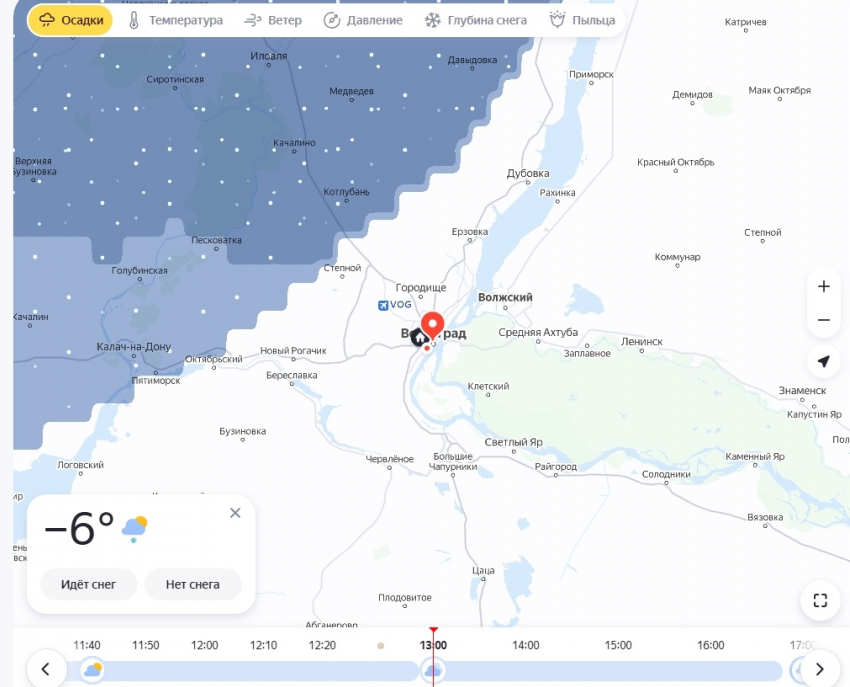The image size is (850, 687).
Task: Advance timeline with right arrow
Action: (x=819, y=669)
